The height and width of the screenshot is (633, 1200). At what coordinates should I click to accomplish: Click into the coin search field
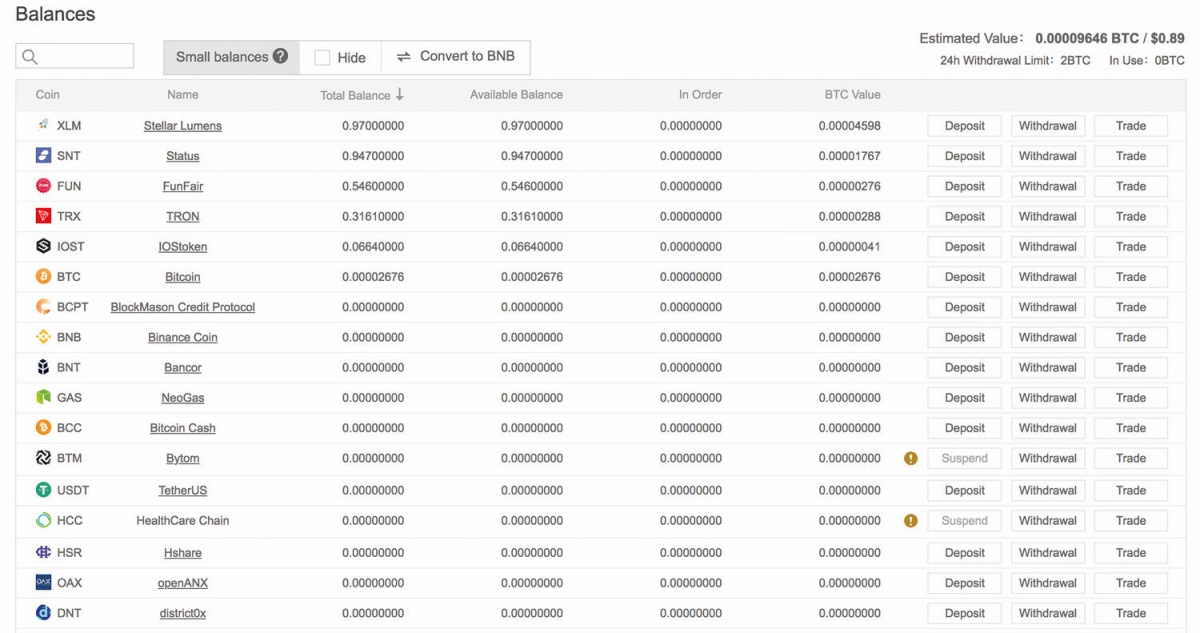pyautogui.click(x=75, y=56)
